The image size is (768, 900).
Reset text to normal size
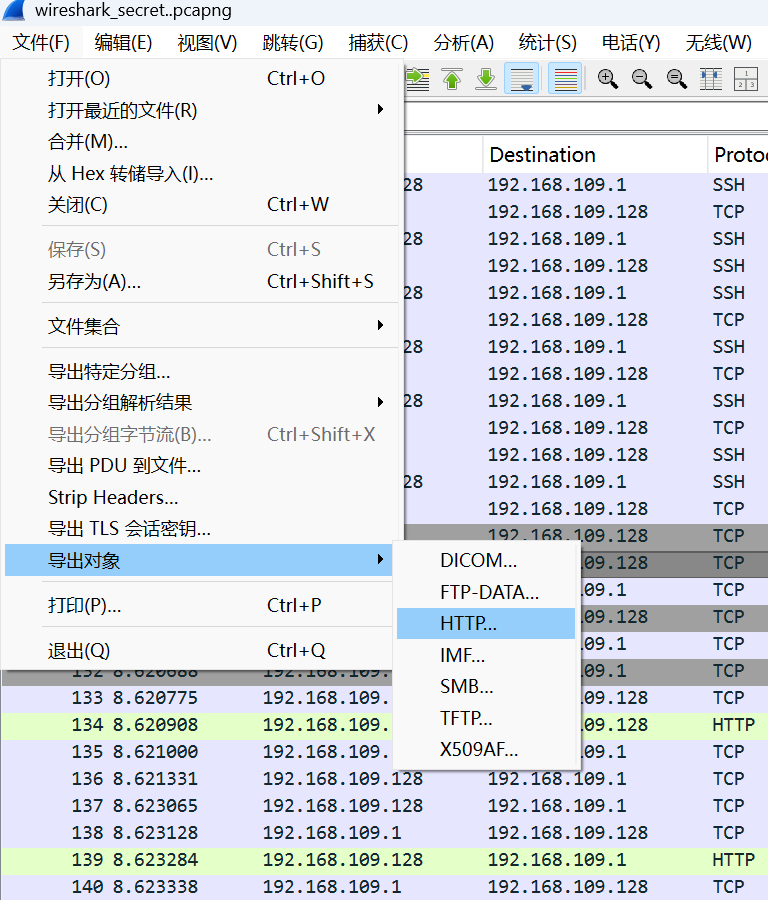pyautogui.click(x=676, y=79)
